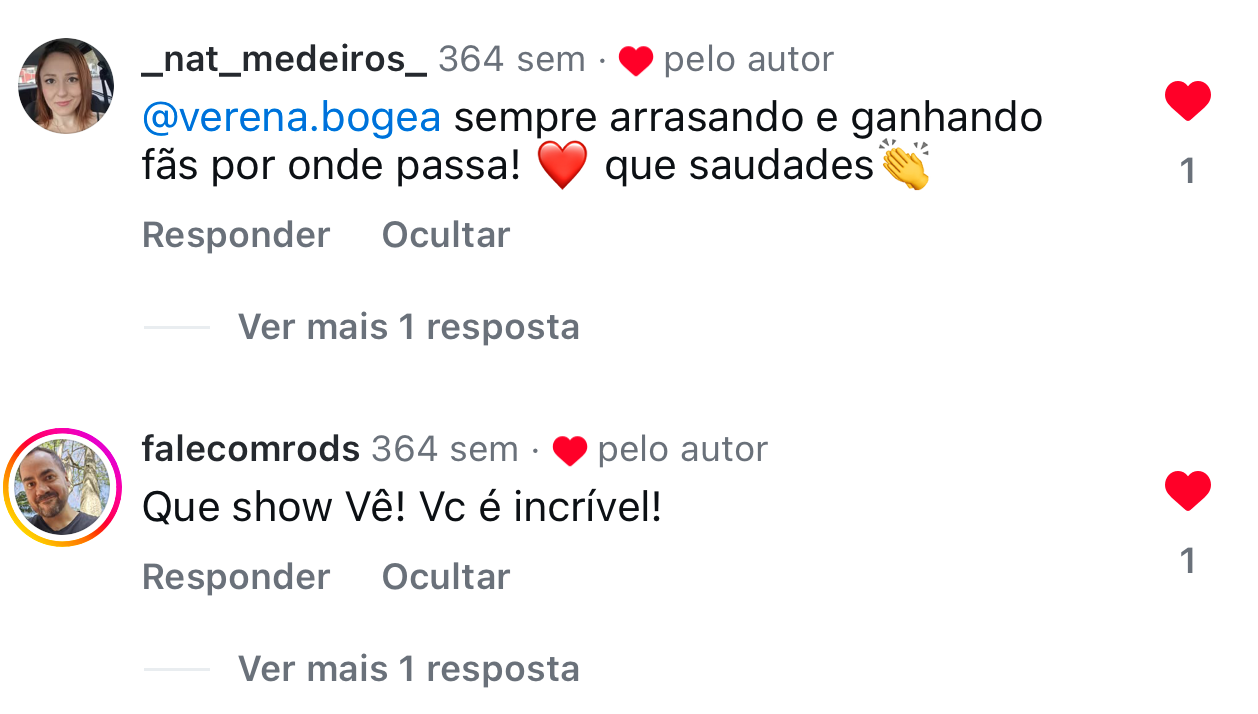Expand 'Ver mais 1 resposta' under _nat_medeiros_
Viewport: 1258px width, 714px height.
408,327
